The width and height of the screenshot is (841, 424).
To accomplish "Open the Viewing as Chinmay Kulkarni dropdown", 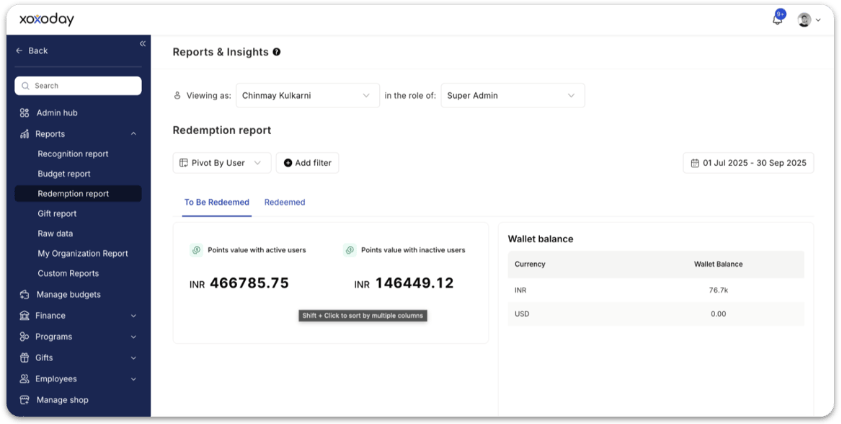I will 308,95.
